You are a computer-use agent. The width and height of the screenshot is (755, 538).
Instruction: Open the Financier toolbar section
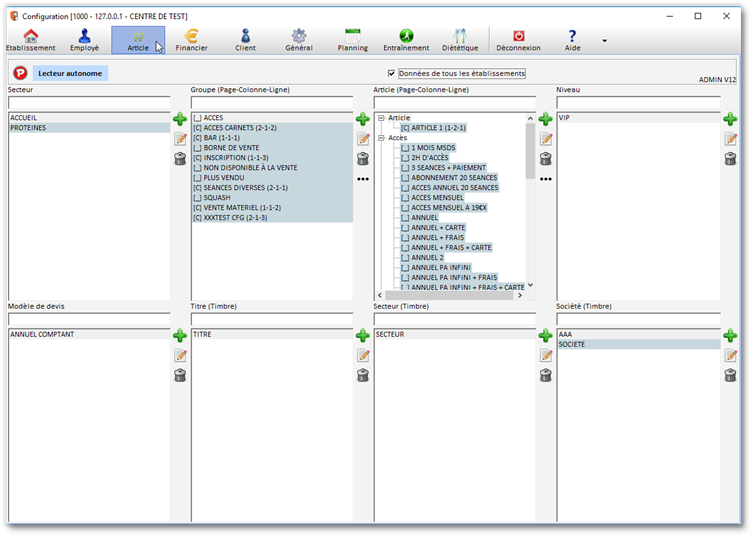click(191, 40)
